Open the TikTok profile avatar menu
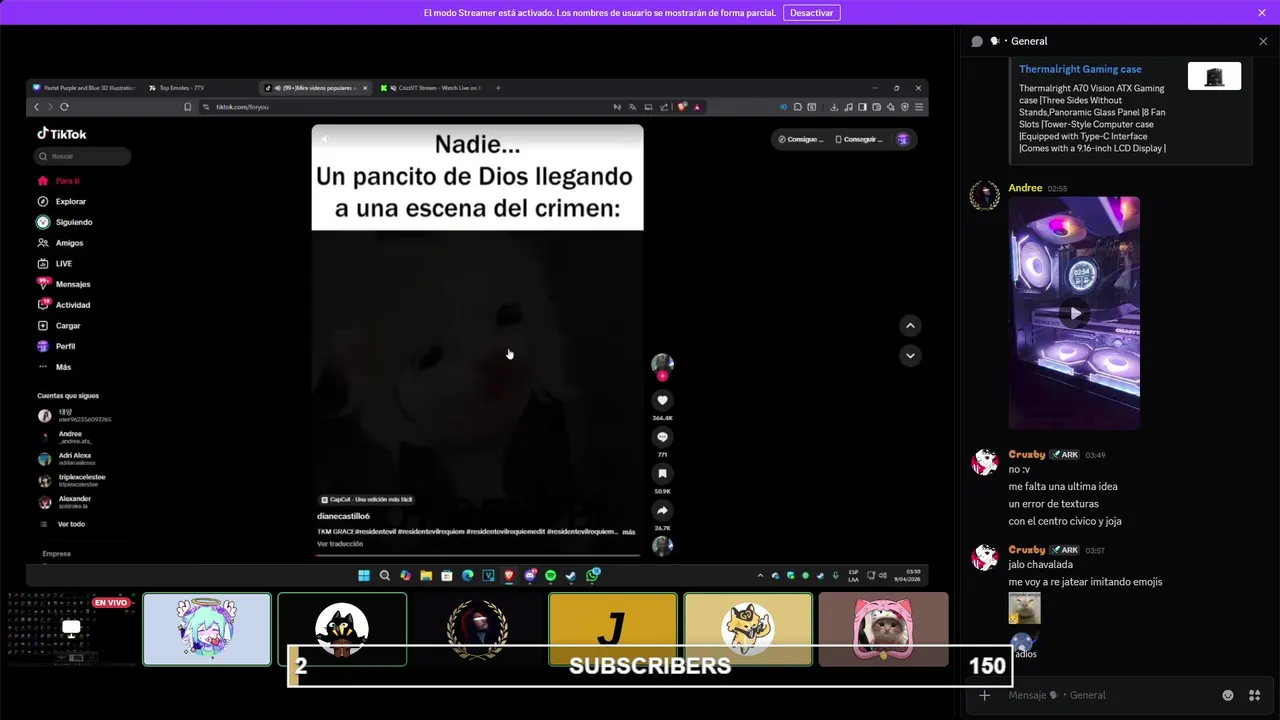This screenshot has height=720, width=1280. pyautogui.click(x=903, y=139)
